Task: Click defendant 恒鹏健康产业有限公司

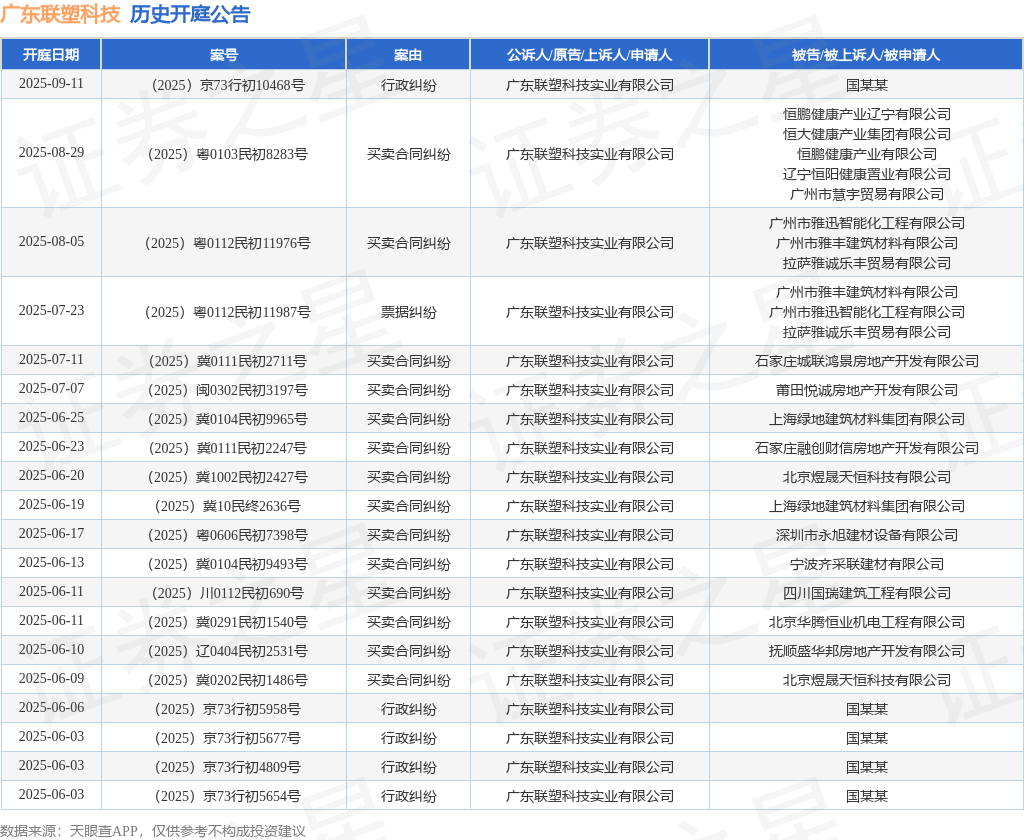Action: click(x=867, y=155)
